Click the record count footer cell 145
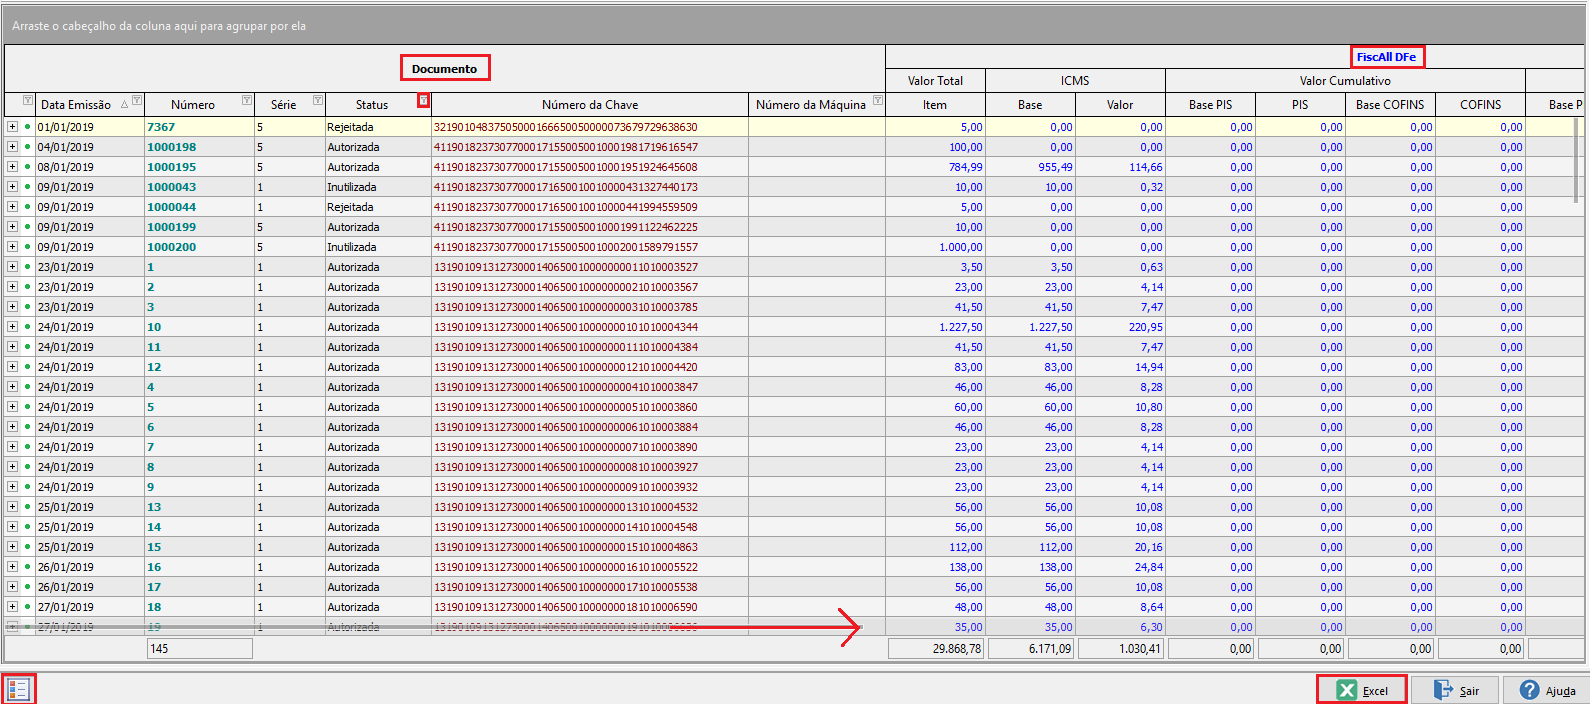The image size is (1590, 704). 199,649
